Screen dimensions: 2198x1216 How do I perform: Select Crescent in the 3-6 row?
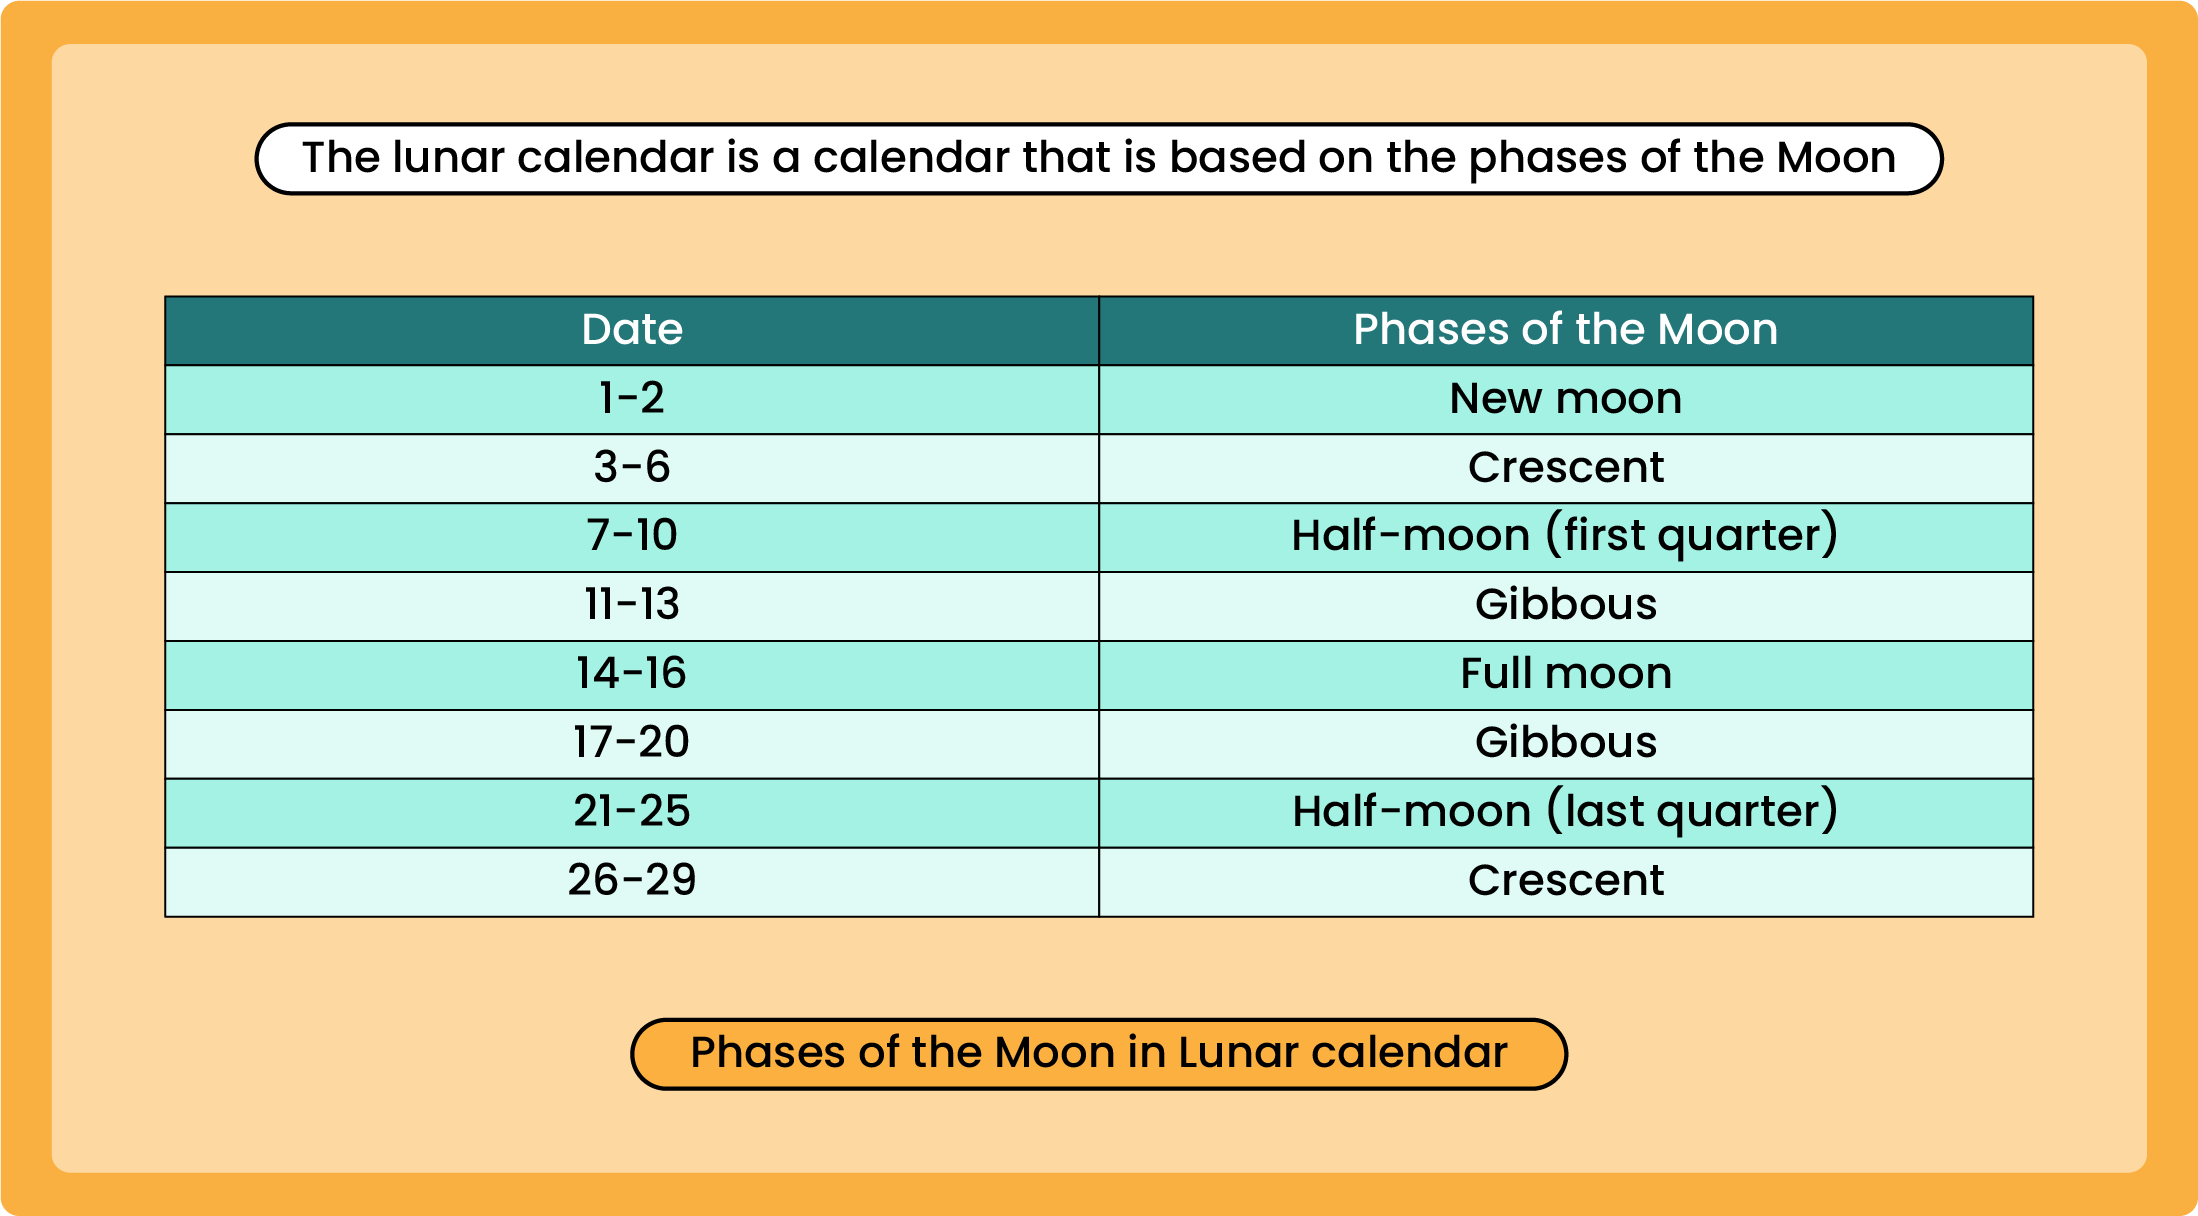click(x=1565, y=468)
